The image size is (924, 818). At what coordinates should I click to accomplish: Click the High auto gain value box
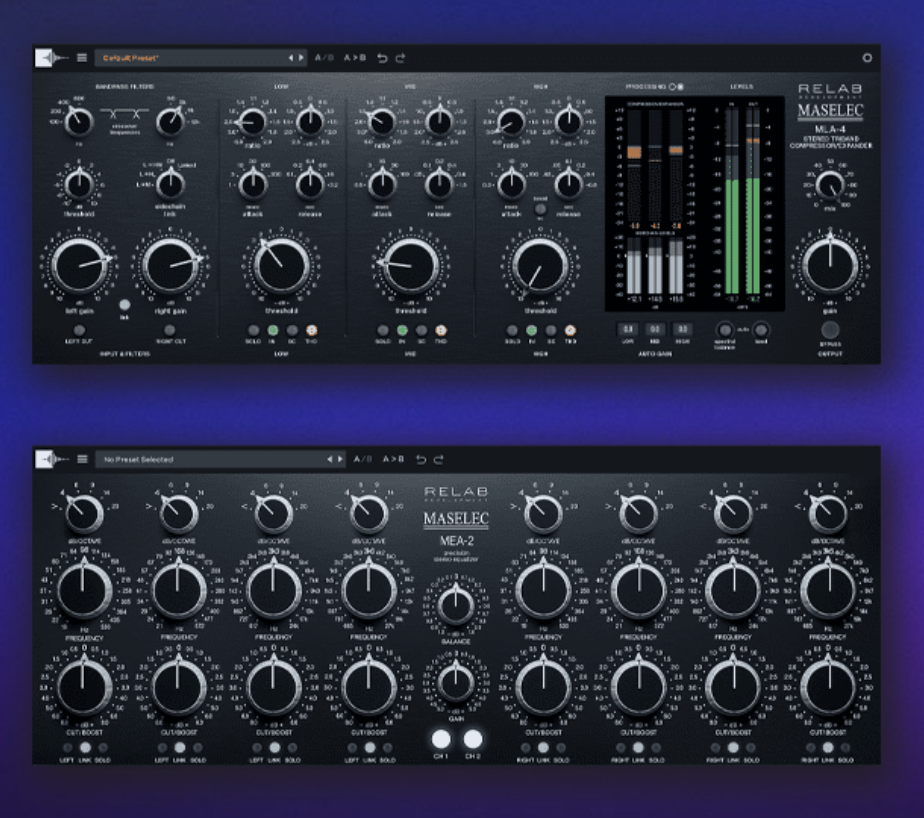pos(682,329)
